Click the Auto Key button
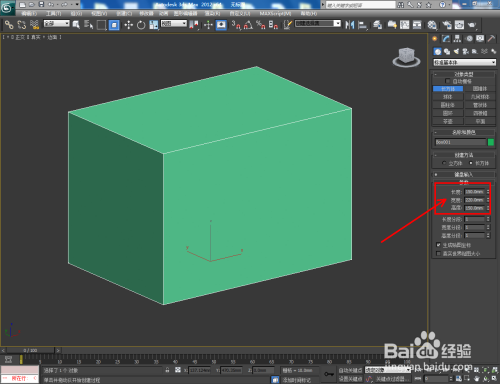Viewport: 500px width, 384px height. (x=351, y=370)
